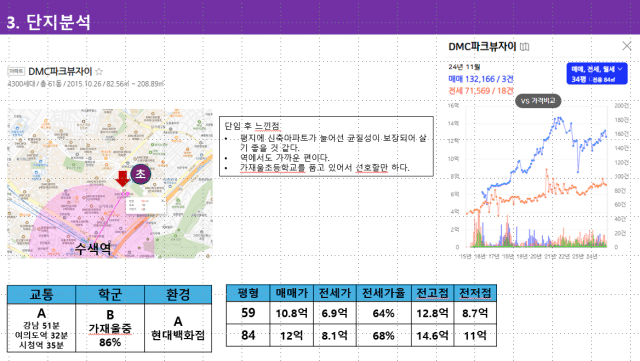Screen dimensions: 640x361
Task: Click the small info popup on the map
Action: pyautogui.click(x=145, y=205)
